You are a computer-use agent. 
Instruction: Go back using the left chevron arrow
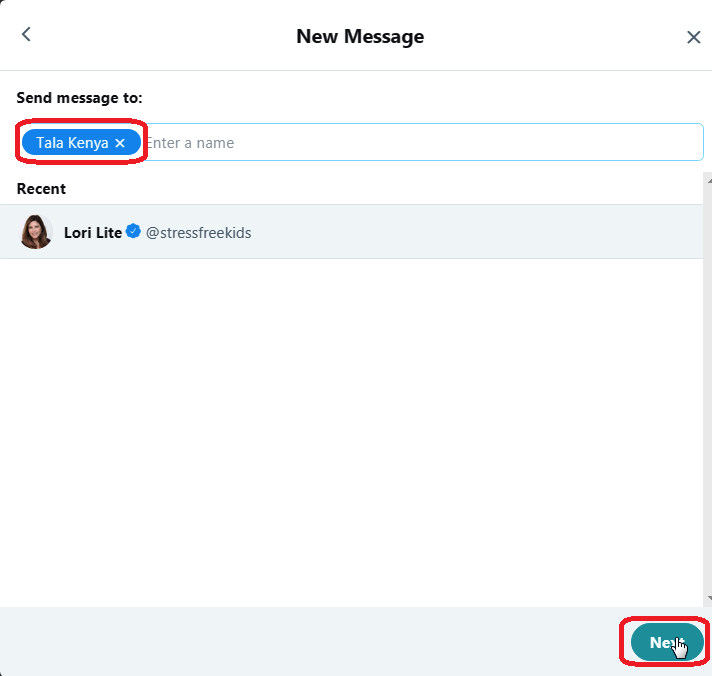click(26, 35)
